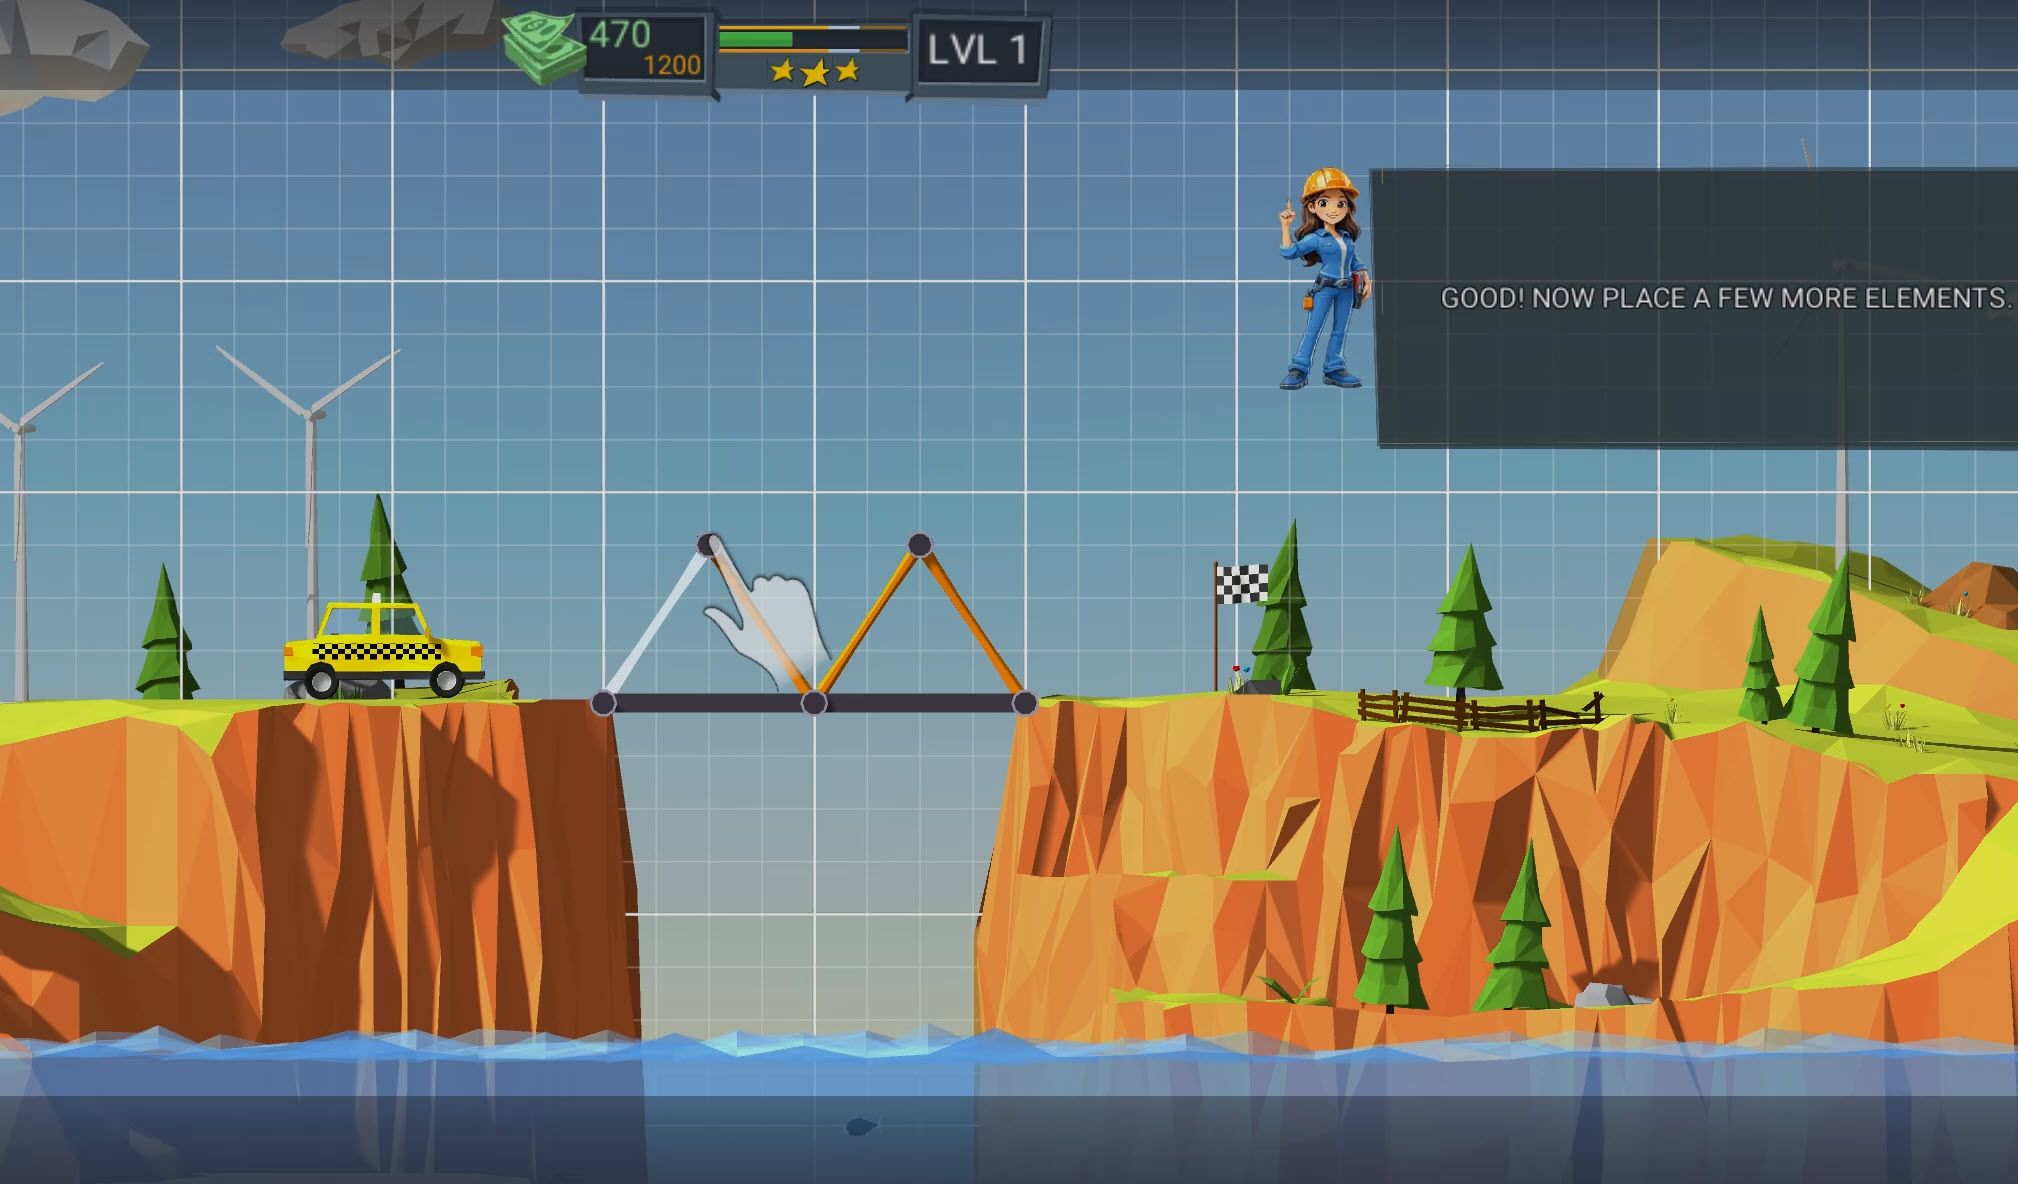The height and width of the screenshot is (1184, 2018).
Task: Click the top-right truss joint
Action: coord(920,545)
